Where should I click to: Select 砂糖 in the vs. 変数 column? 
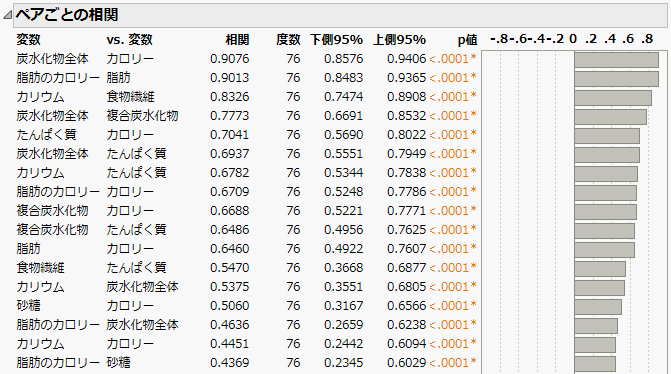[x=118, y=362]
